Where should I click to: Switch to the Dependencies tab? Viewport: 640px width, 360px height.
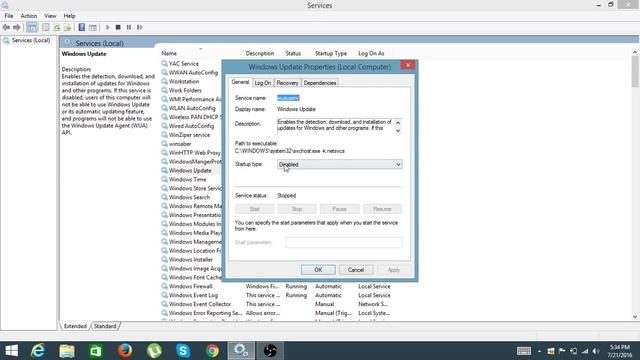[x=320, y=83]
